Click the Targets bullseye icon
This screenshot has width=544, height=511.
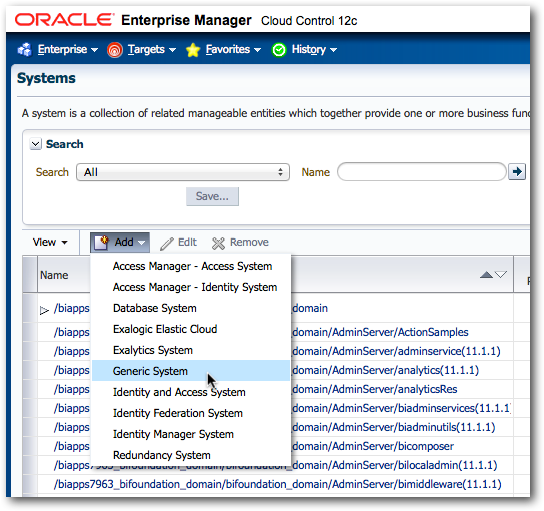tap(115, 50)
